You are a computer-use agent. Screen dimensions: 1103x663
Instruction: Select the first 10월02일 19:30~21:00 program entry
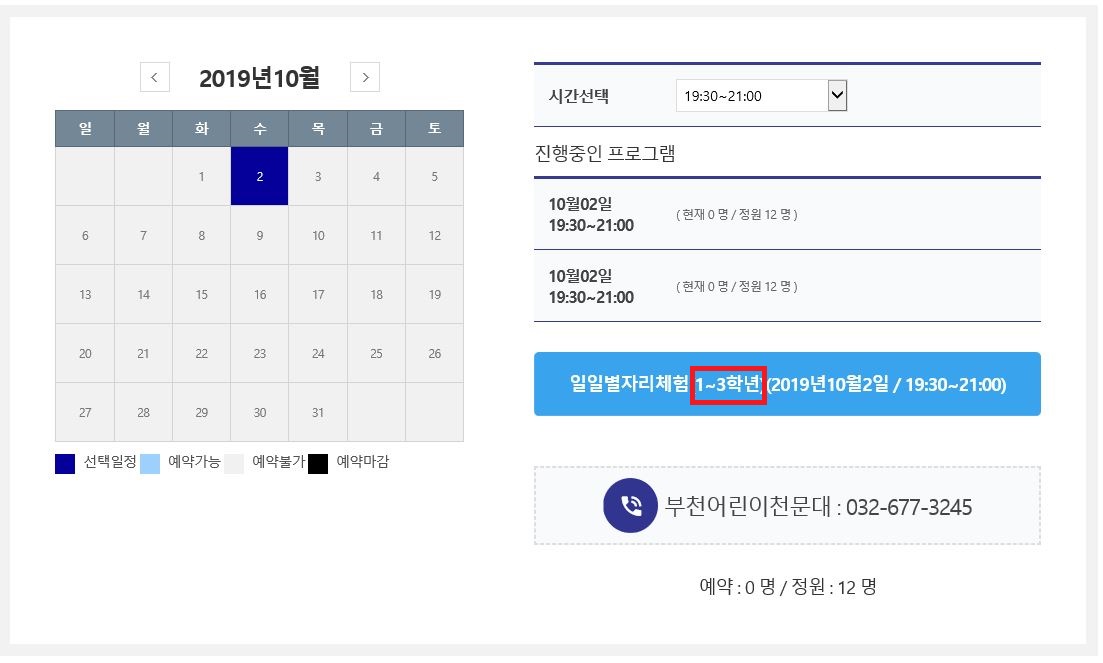click(787, 215)
